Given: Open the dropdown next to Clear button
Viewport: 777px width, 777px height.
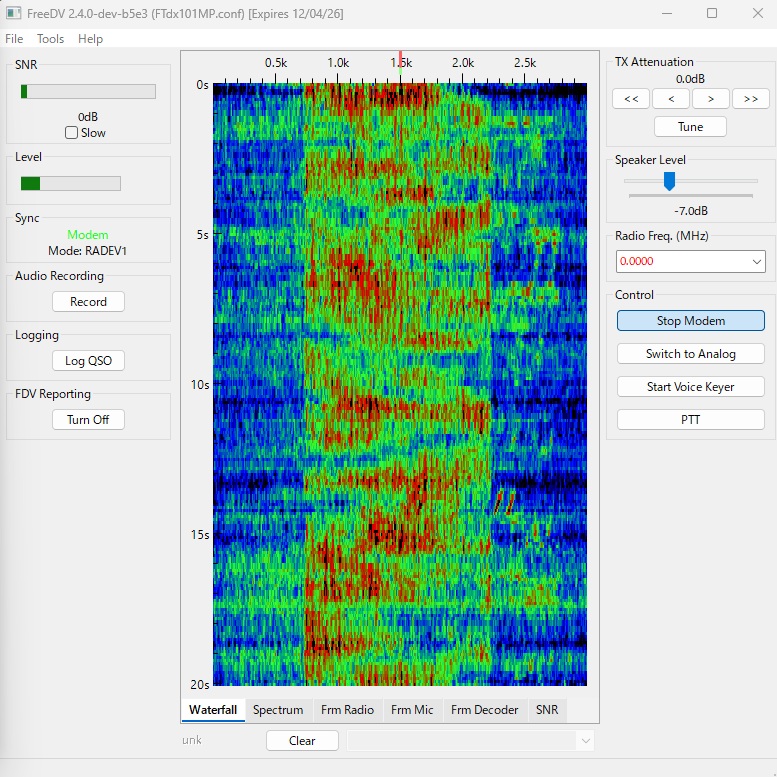Looking at the screenshot, I should pos(586,741).
